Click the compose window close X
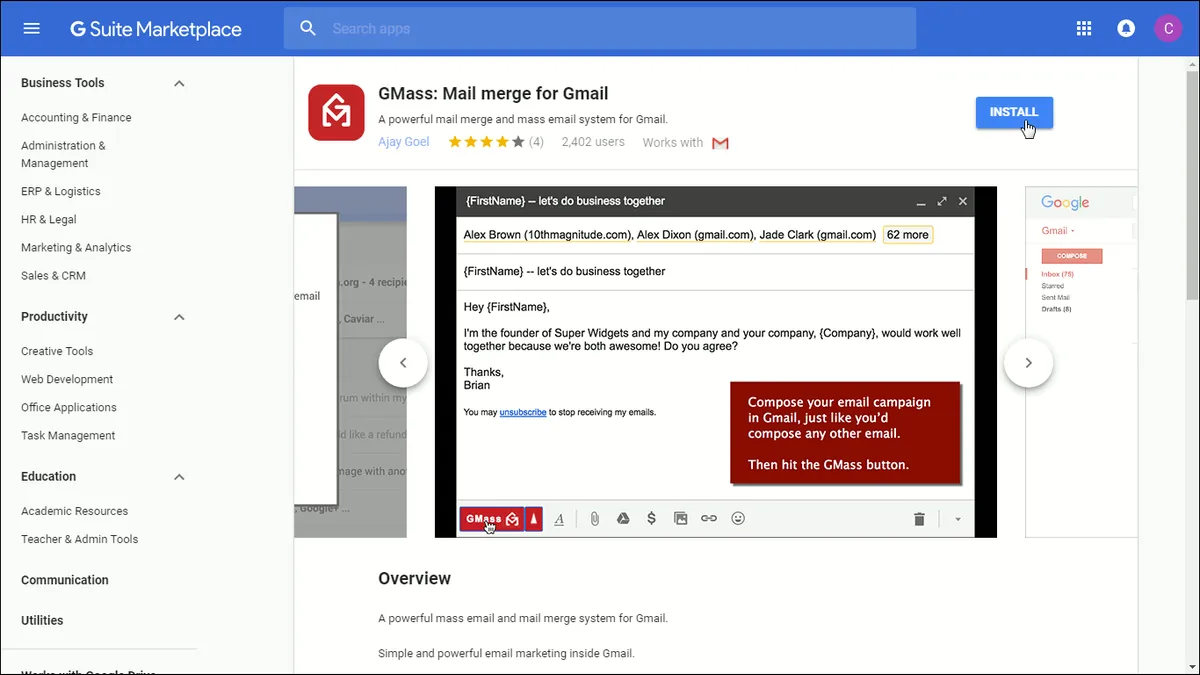 tap(963, 202)
